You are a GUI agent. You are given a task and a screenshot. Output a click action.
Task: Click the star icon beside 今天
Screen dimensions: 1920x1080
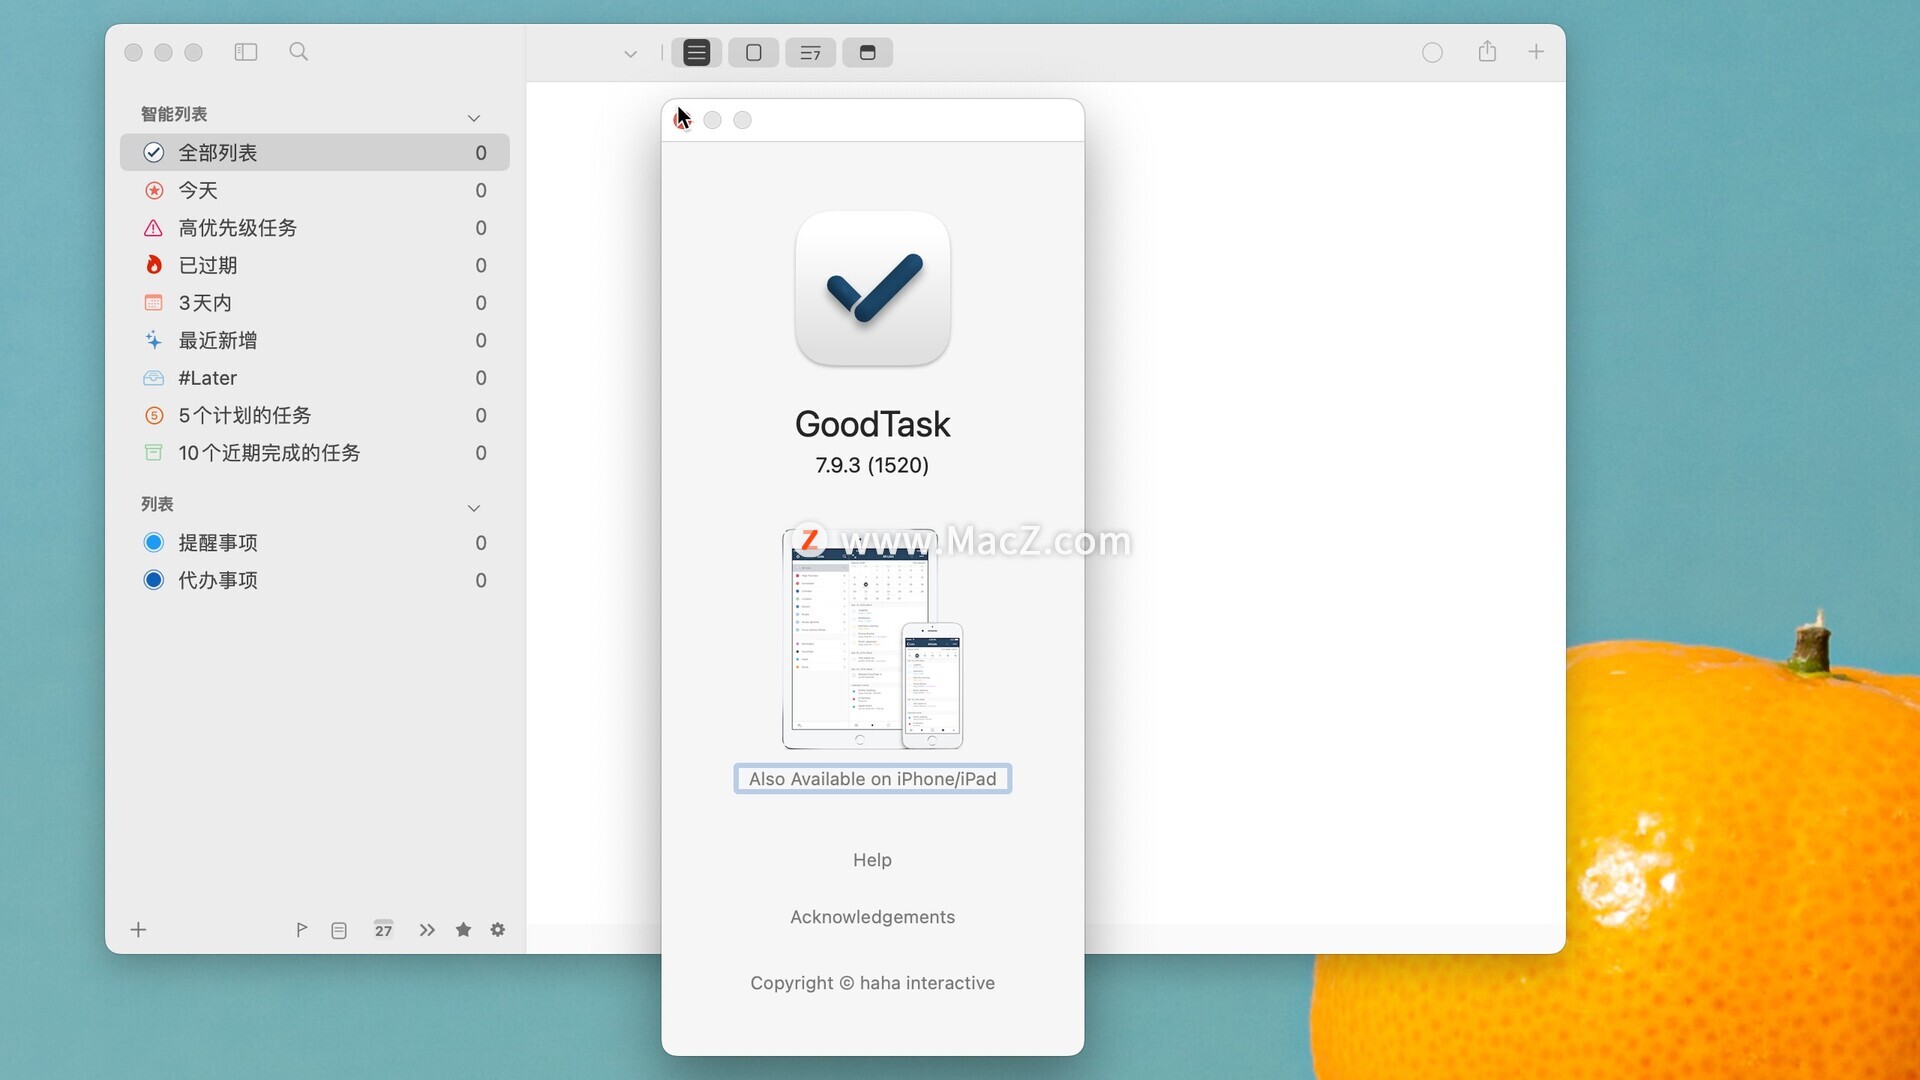(153, 190)
